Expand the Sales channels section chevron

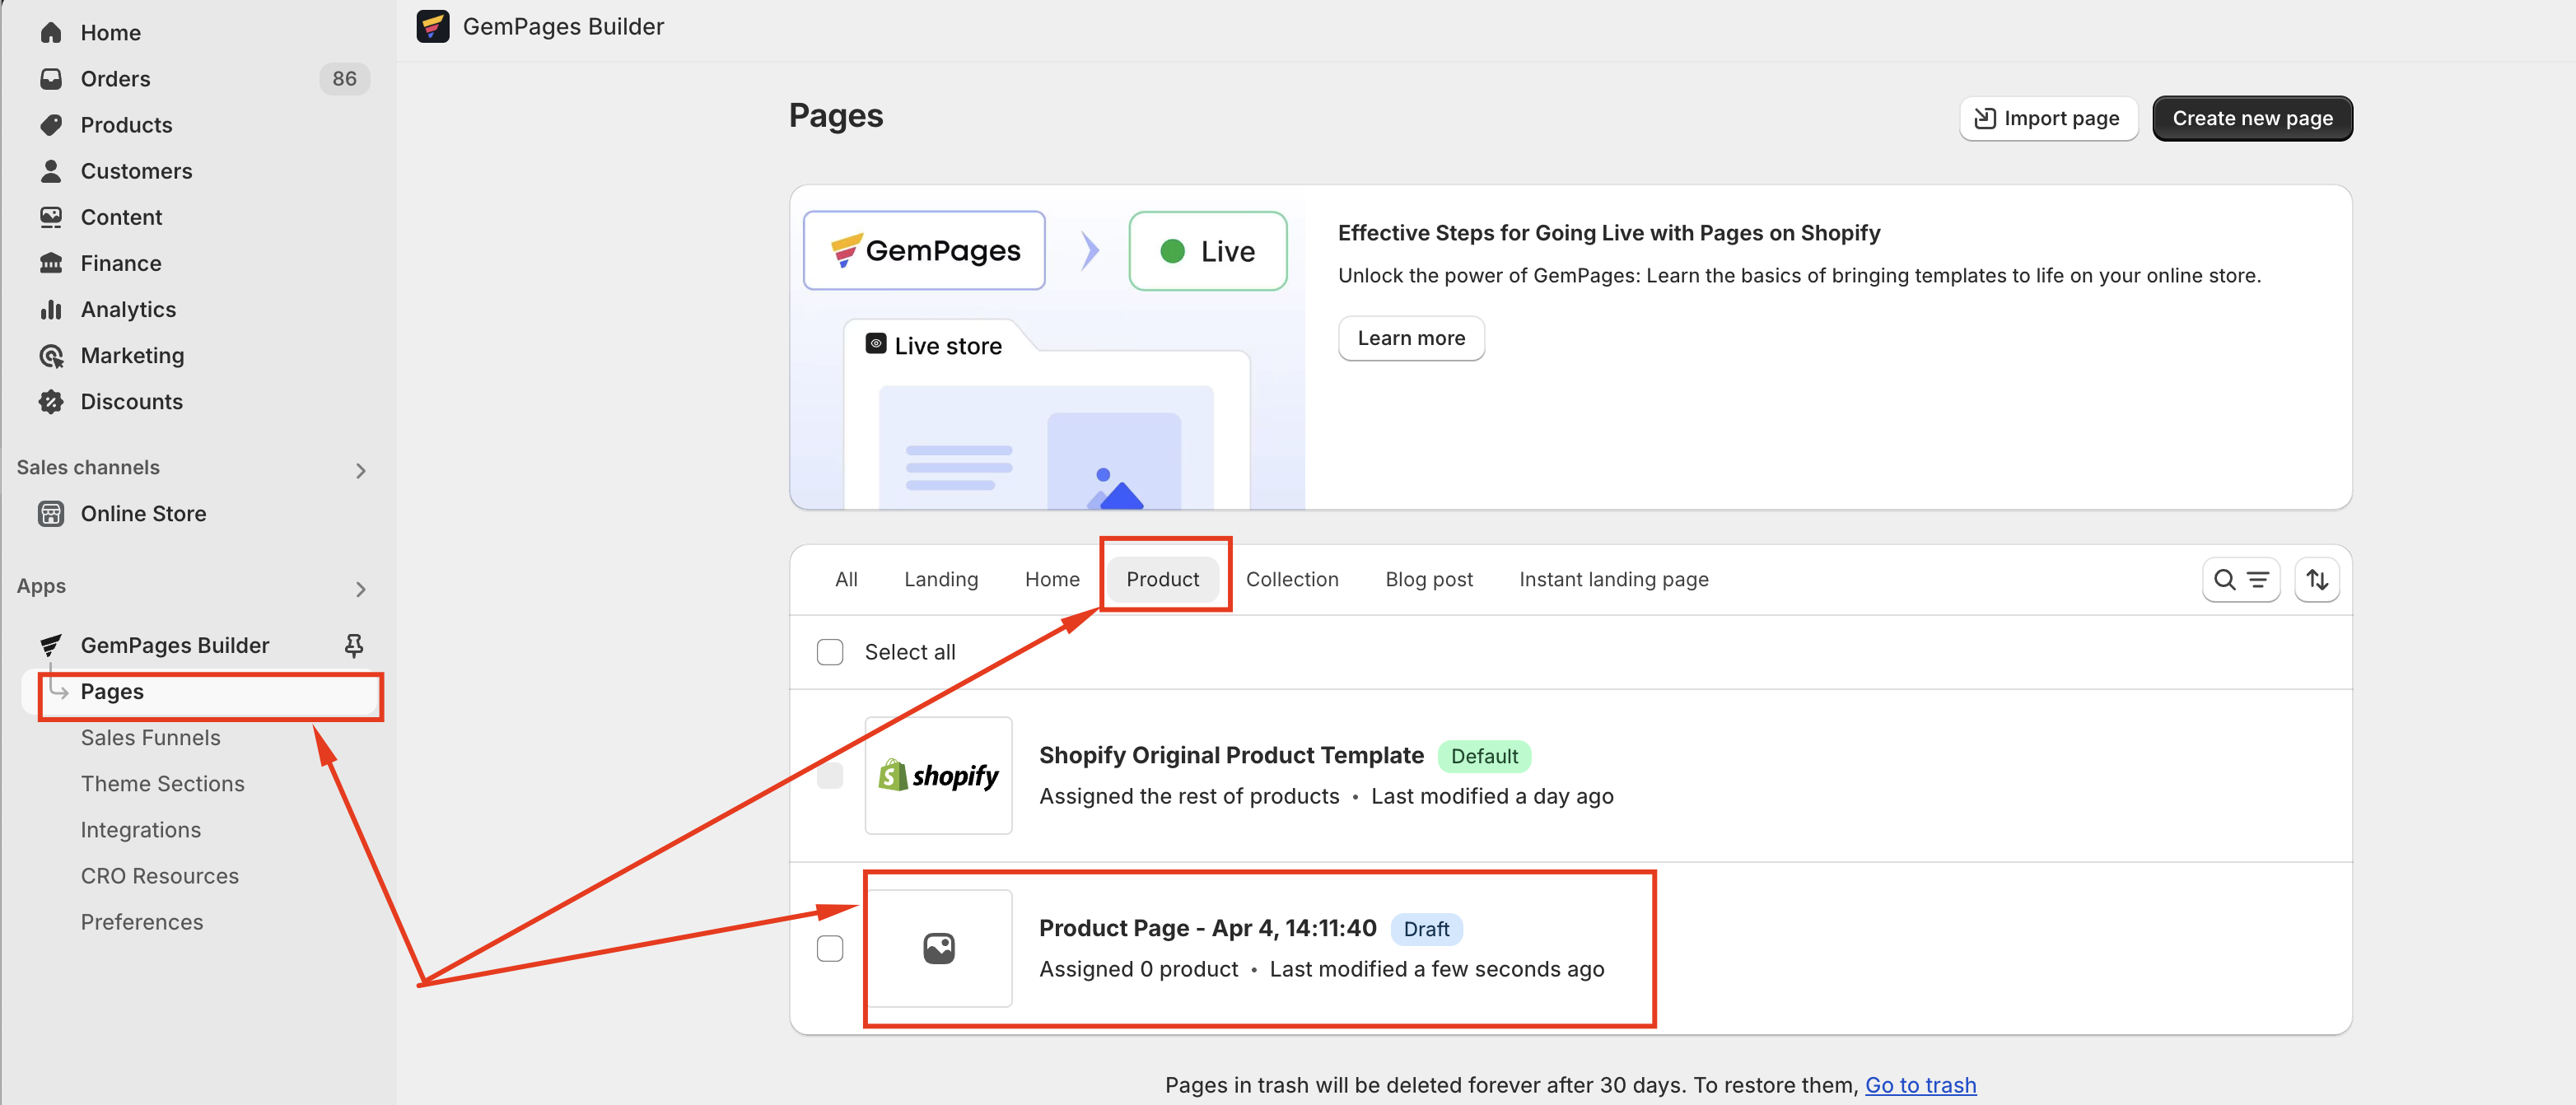pyautogui.click(x=360, y=470)
